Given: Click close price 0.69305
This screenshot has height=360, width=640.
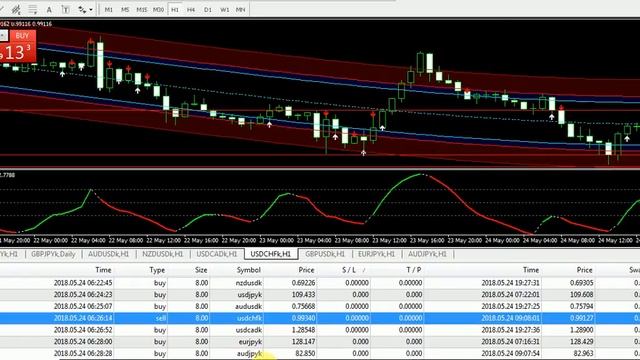Looking at the screenshot, I should click(x=582, y=282).
